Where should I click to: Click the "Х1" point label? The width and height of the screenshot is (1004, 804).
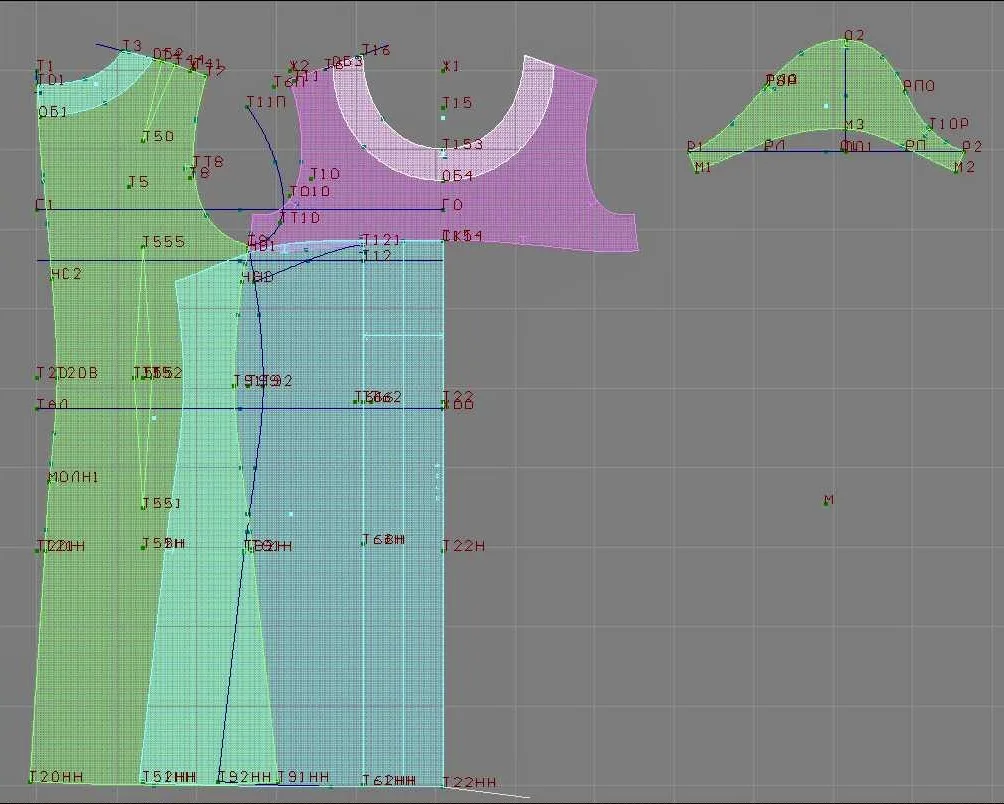pyautogui.click(x=451, y=66)
